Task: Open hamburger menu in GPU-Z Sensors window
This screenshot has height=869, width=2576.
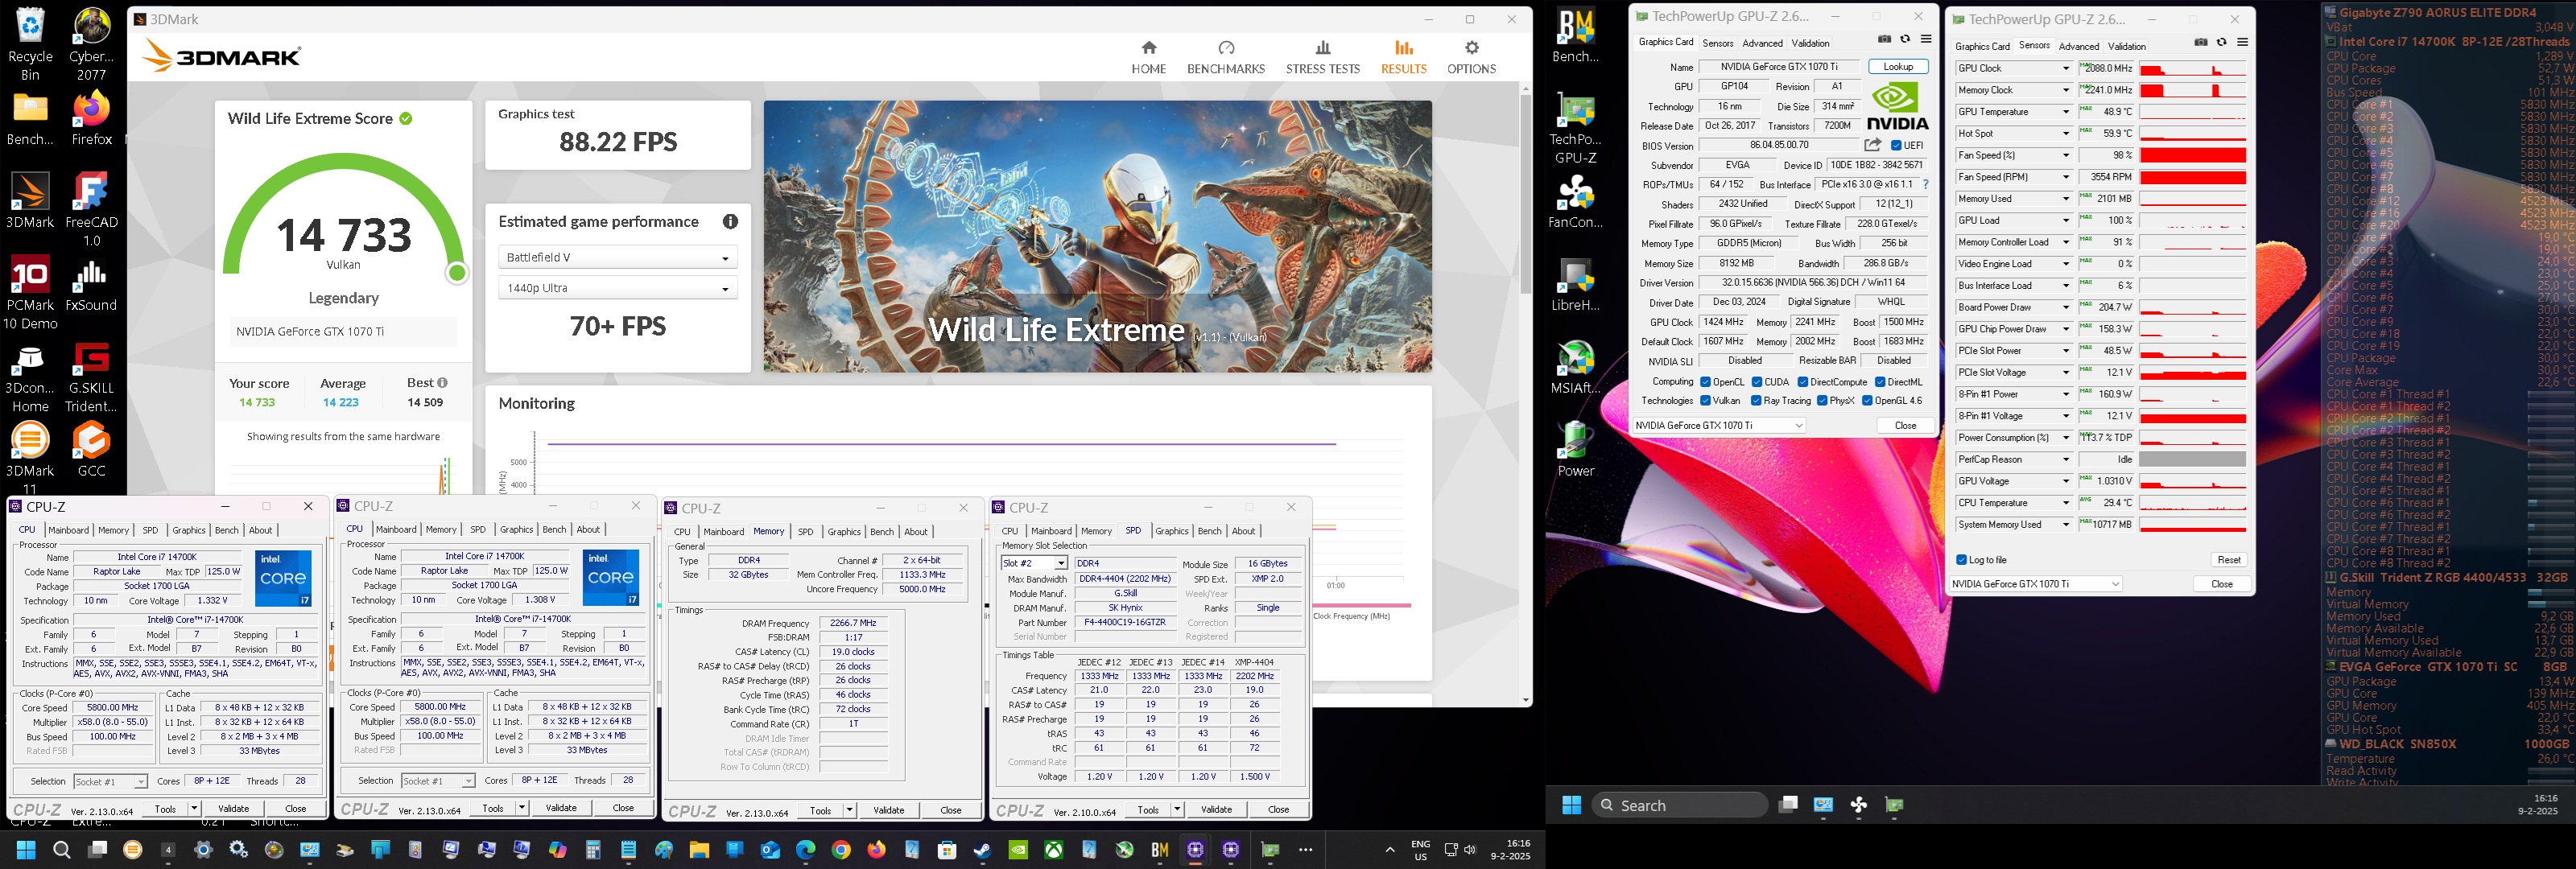Action: [2243, 42]
